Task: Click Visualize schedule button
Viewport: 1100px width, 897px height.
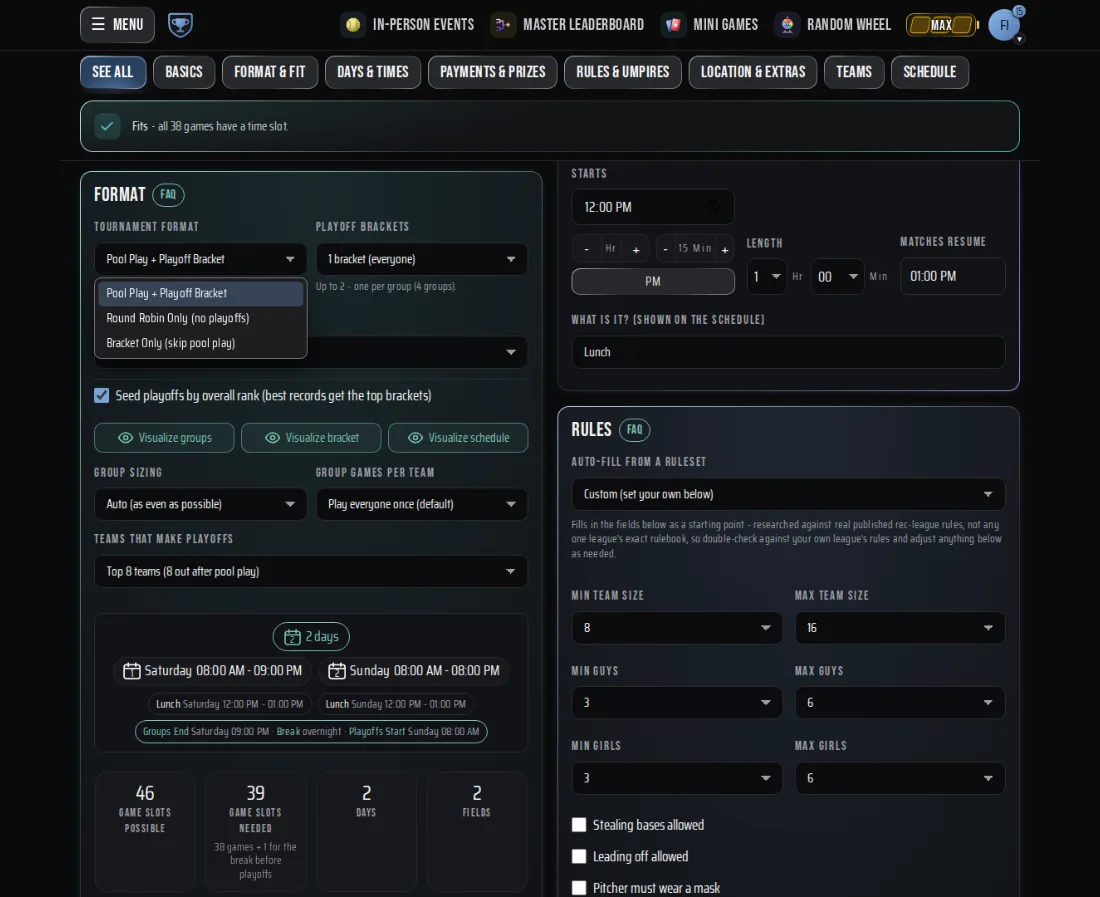Action: point(458,438)
